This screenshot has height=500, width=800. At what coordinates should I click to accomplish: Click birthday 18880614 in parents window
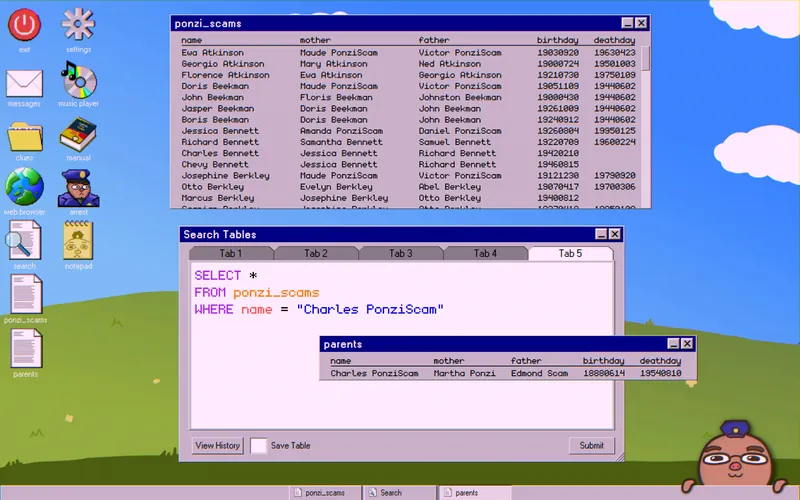click(604, 373)
